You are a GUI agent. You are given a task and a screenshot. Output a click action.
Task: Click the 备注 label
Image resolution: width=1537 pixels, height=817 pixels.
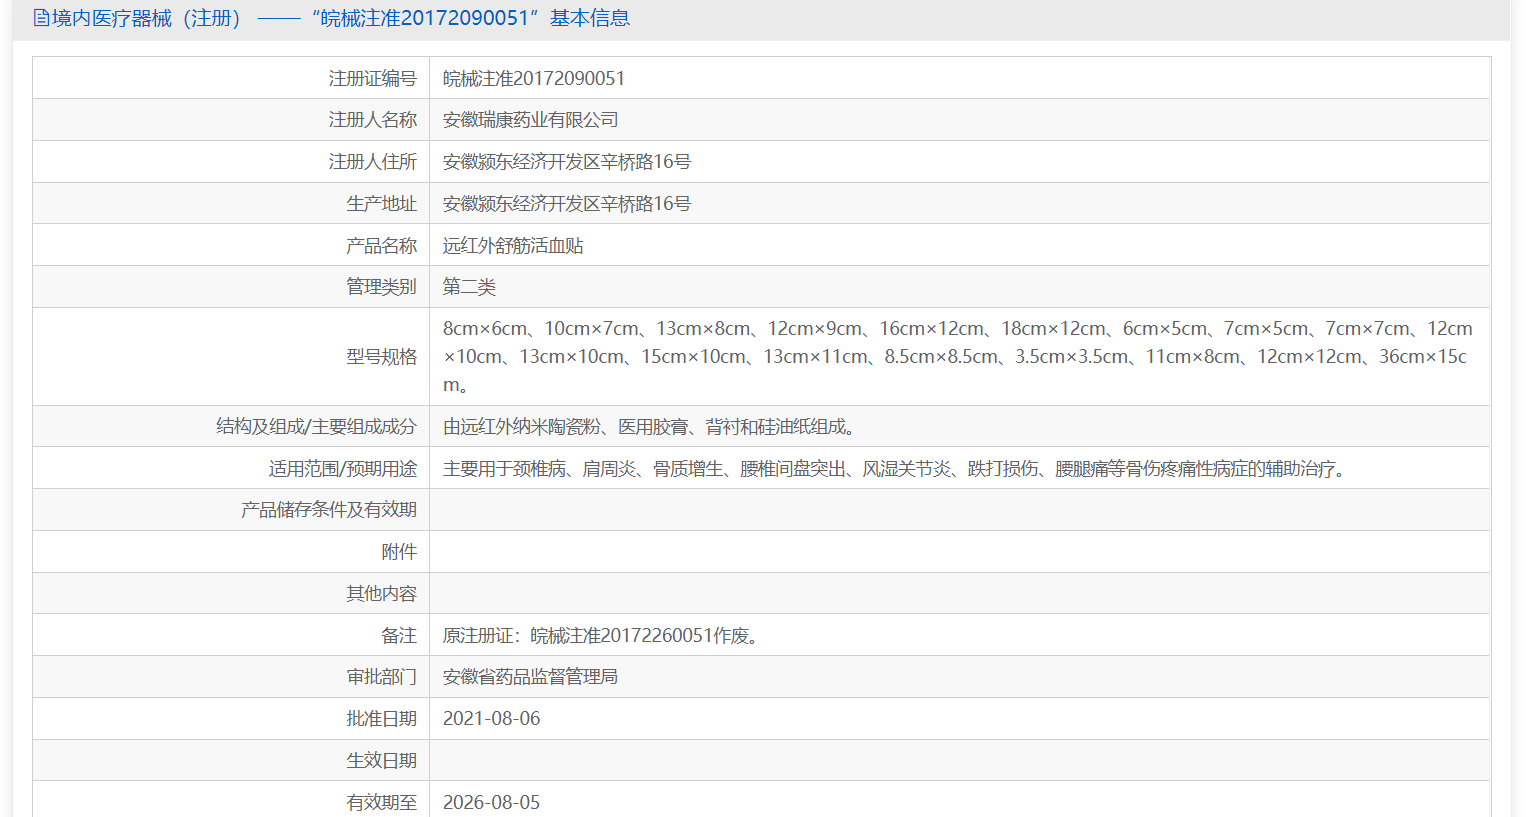coord(399,636)
